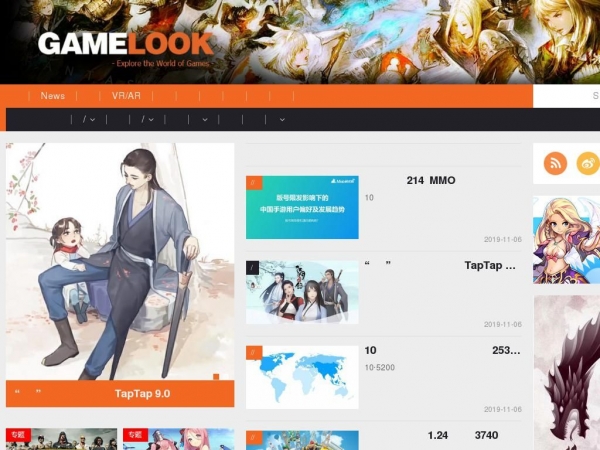The width and height of the screenshot is (600, 450).
Task: Click the 'Explore the World of Games' tagline
Action: click(x=161, y=64)
